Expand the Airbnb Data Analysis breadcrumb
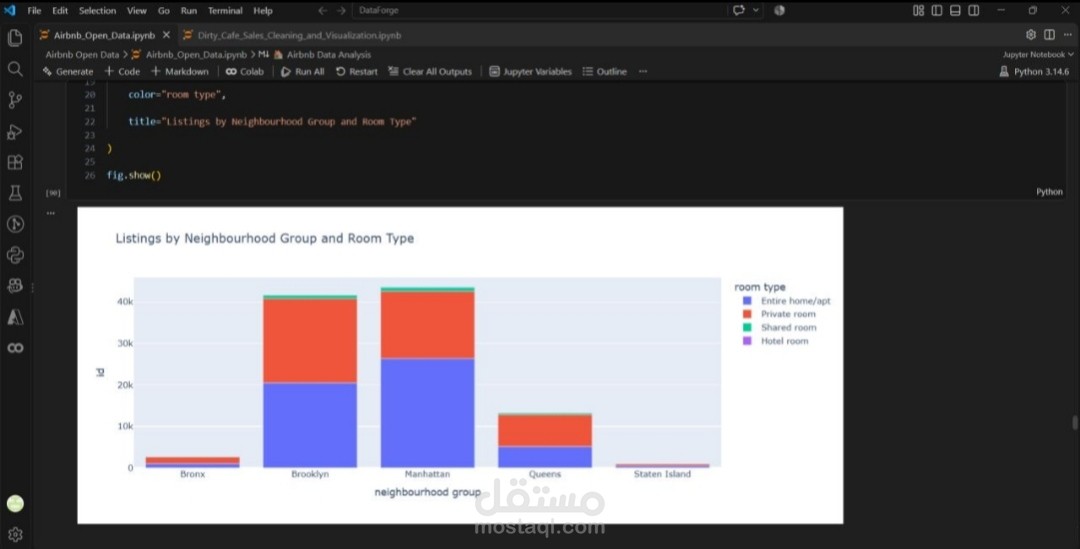 (322, 54)
